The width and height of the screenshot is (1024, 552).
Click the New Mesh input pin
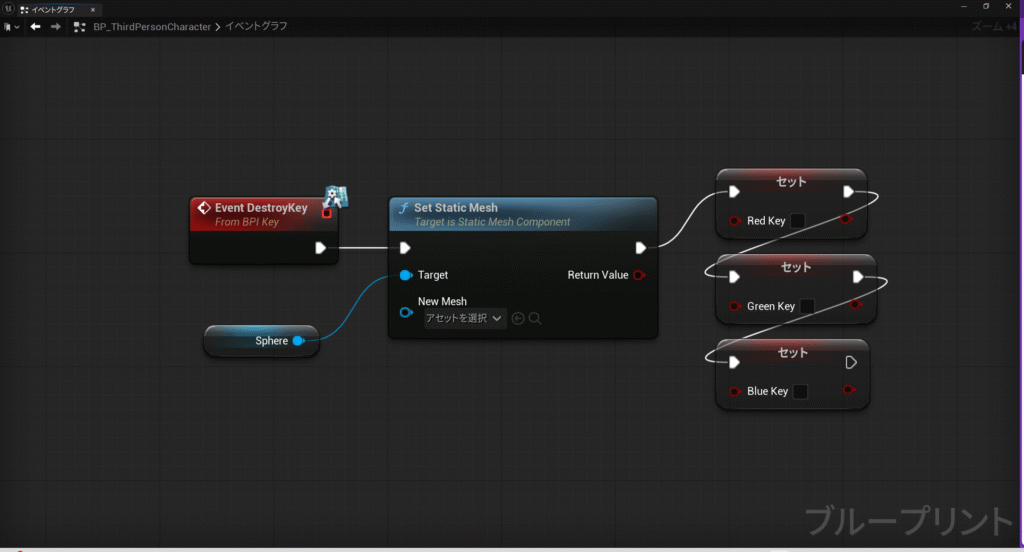coord(406,312)
